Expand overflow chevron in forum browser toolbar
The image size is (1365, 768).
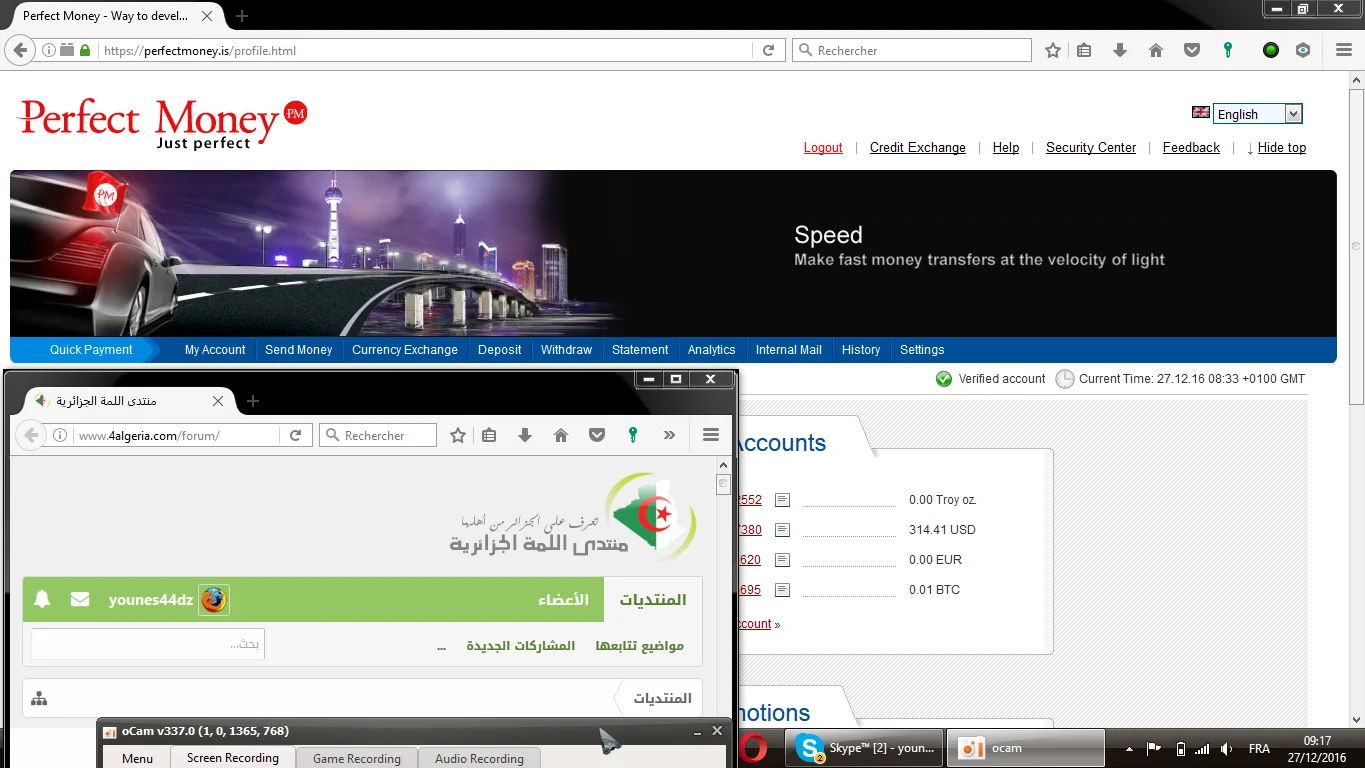pos(669,435)
